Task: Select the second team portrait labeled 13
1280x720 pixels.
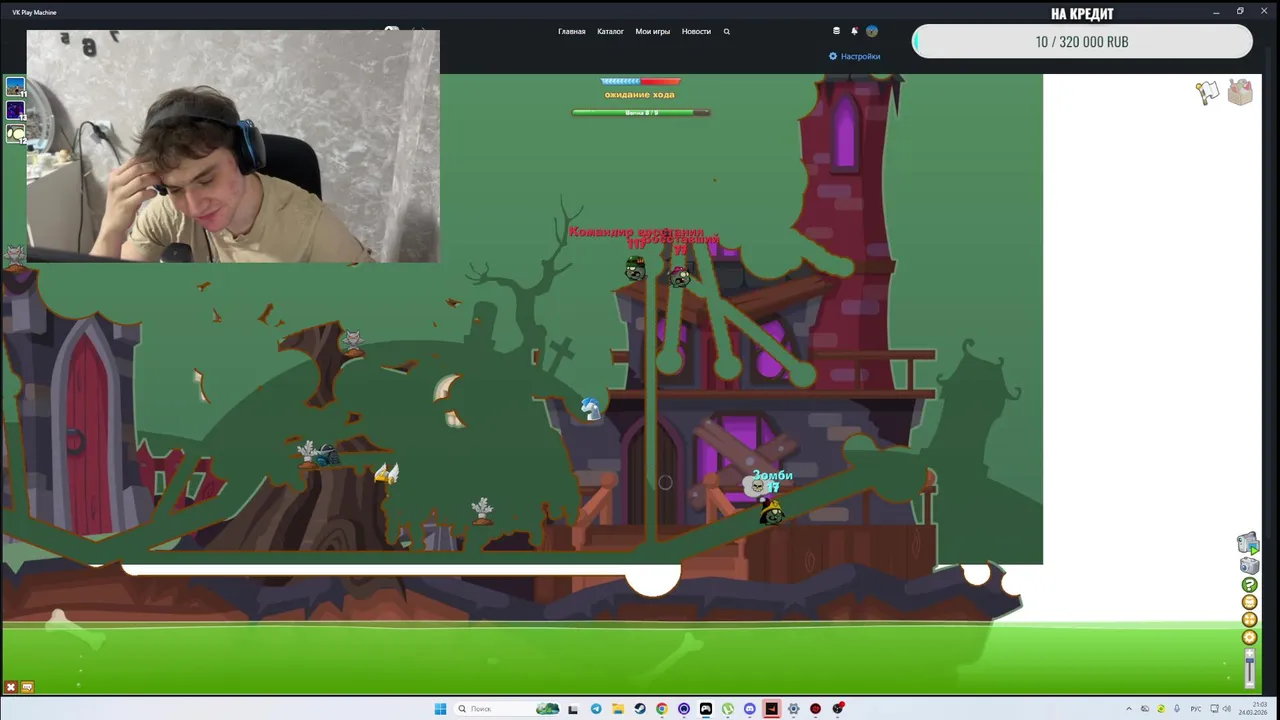Action: click(15, 110)
